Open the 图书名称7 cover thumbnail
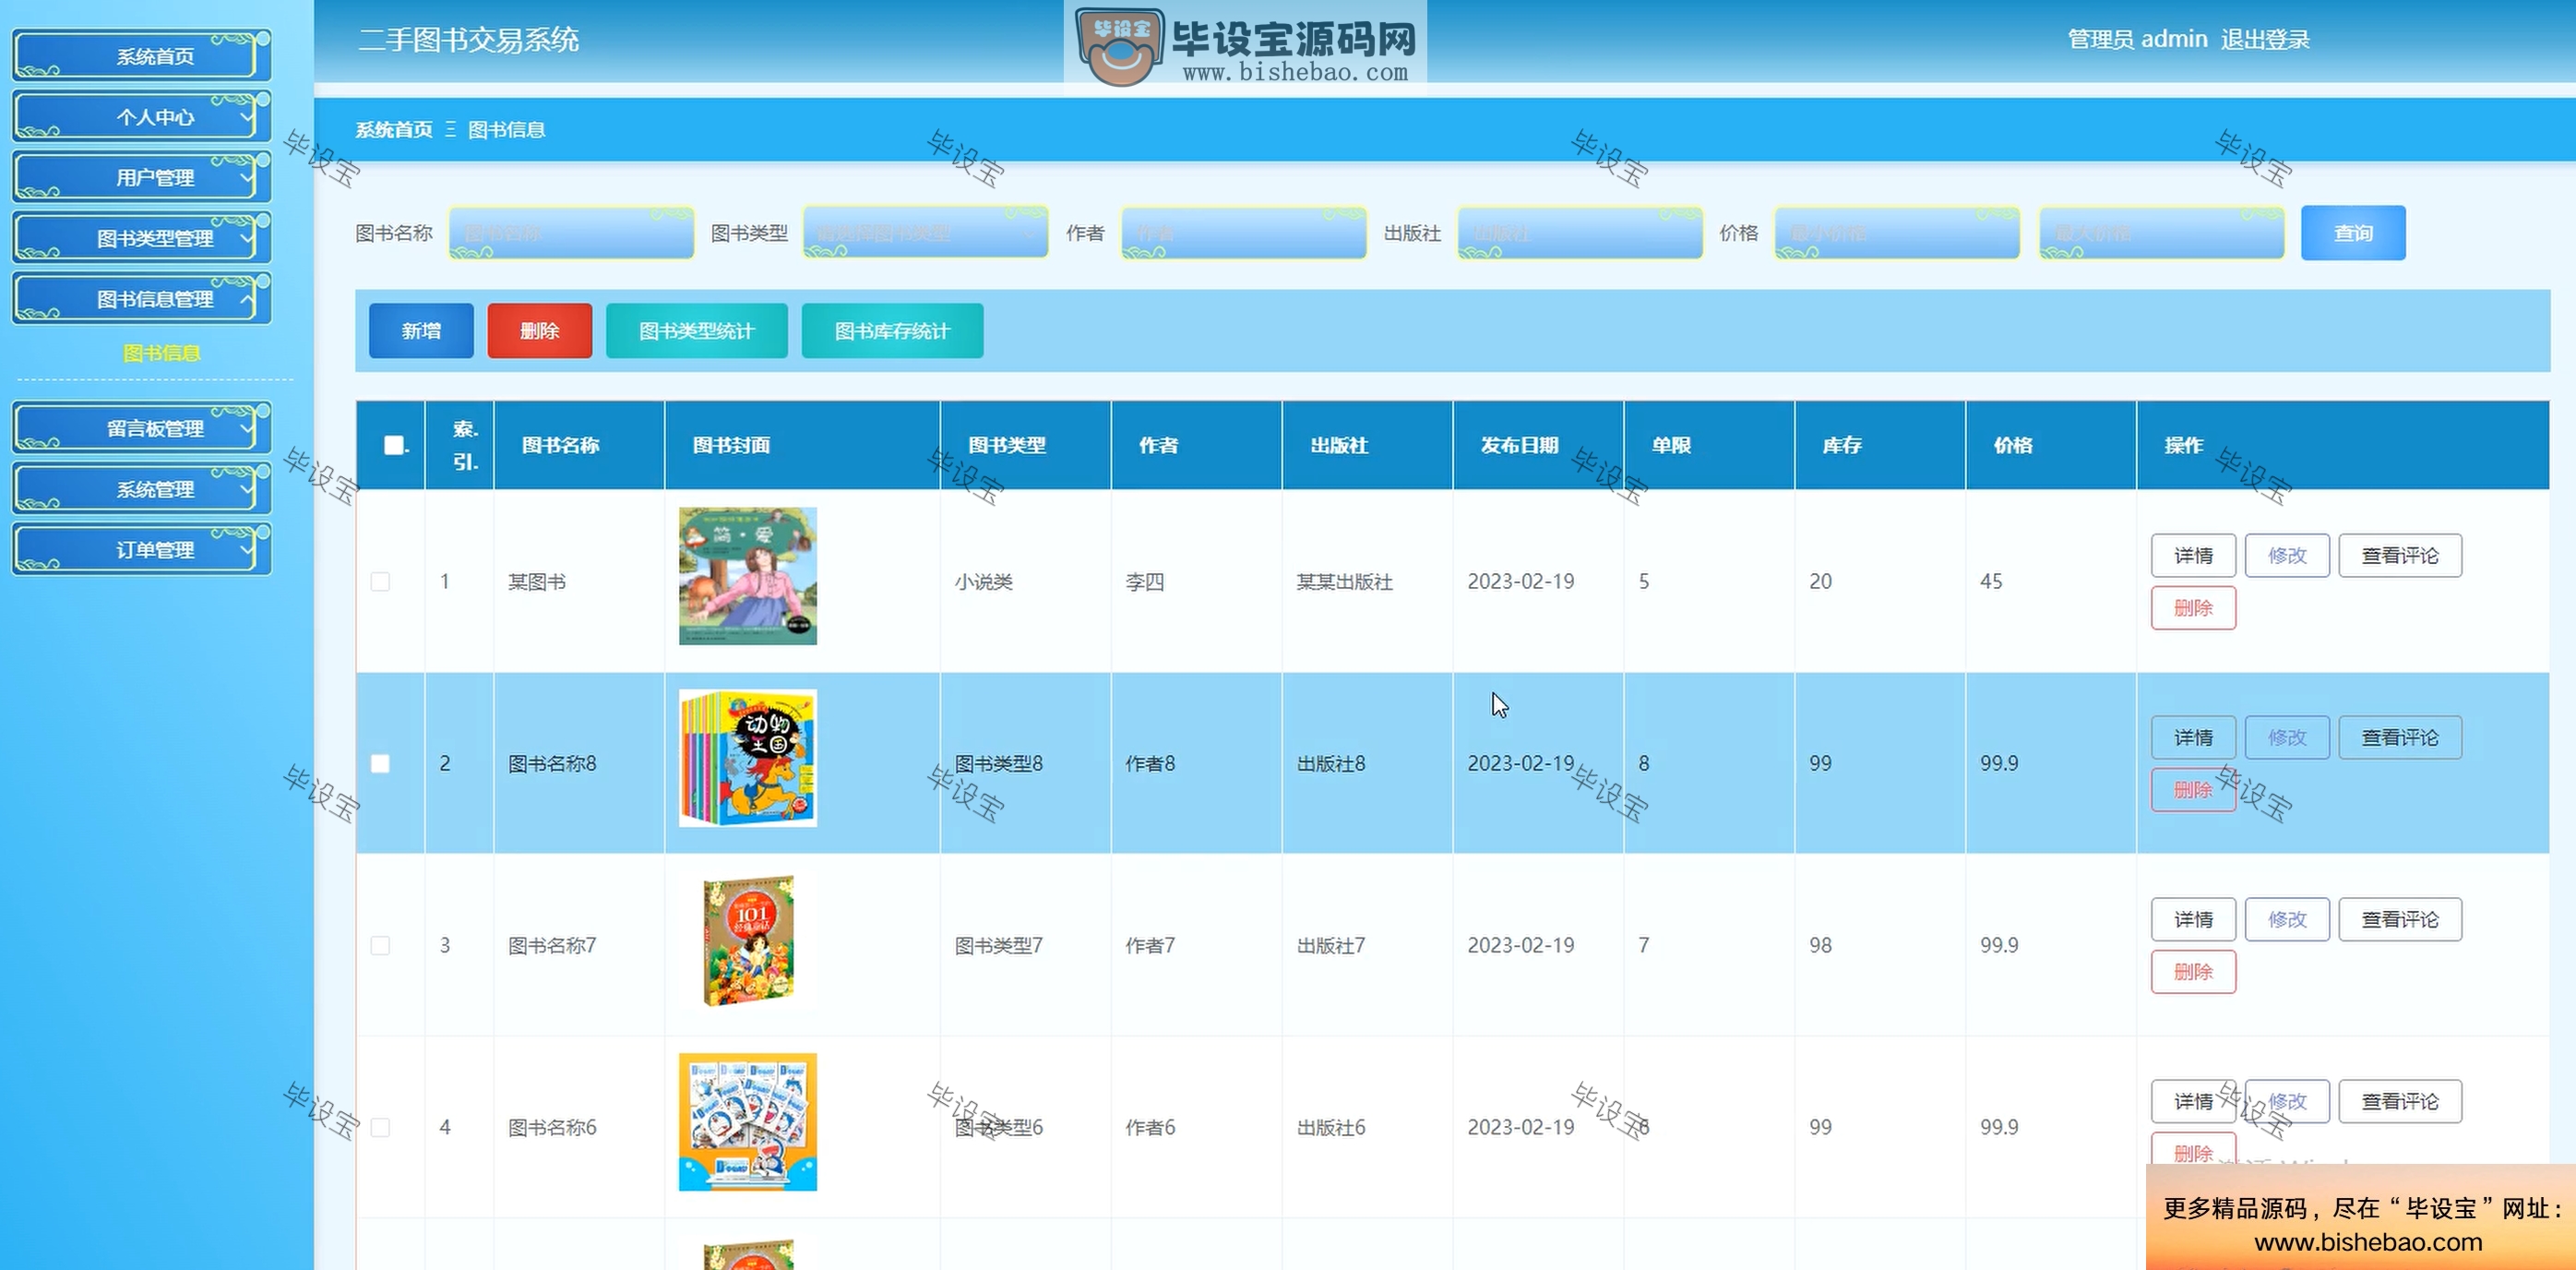The height and width of the screenshot is (1270, 2576). point(748,940)
